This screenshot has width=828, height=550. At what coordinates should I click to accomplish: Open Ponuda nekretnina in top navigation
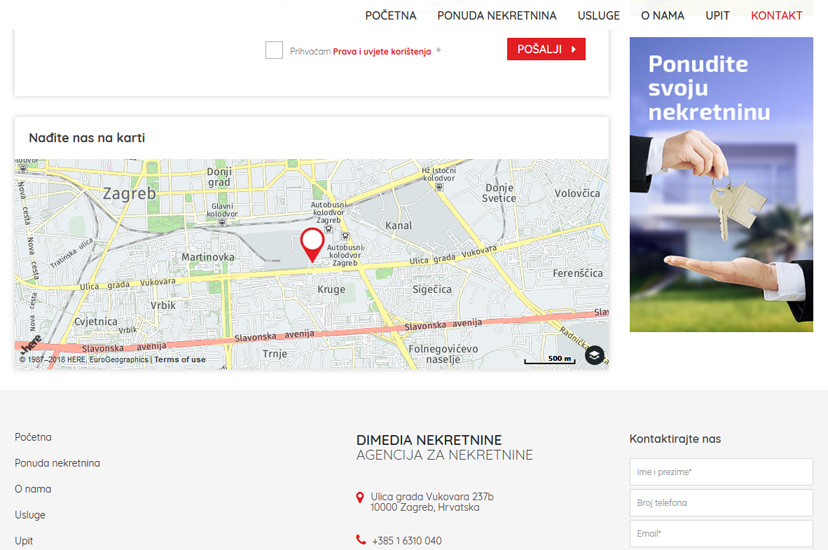point(496,15)
